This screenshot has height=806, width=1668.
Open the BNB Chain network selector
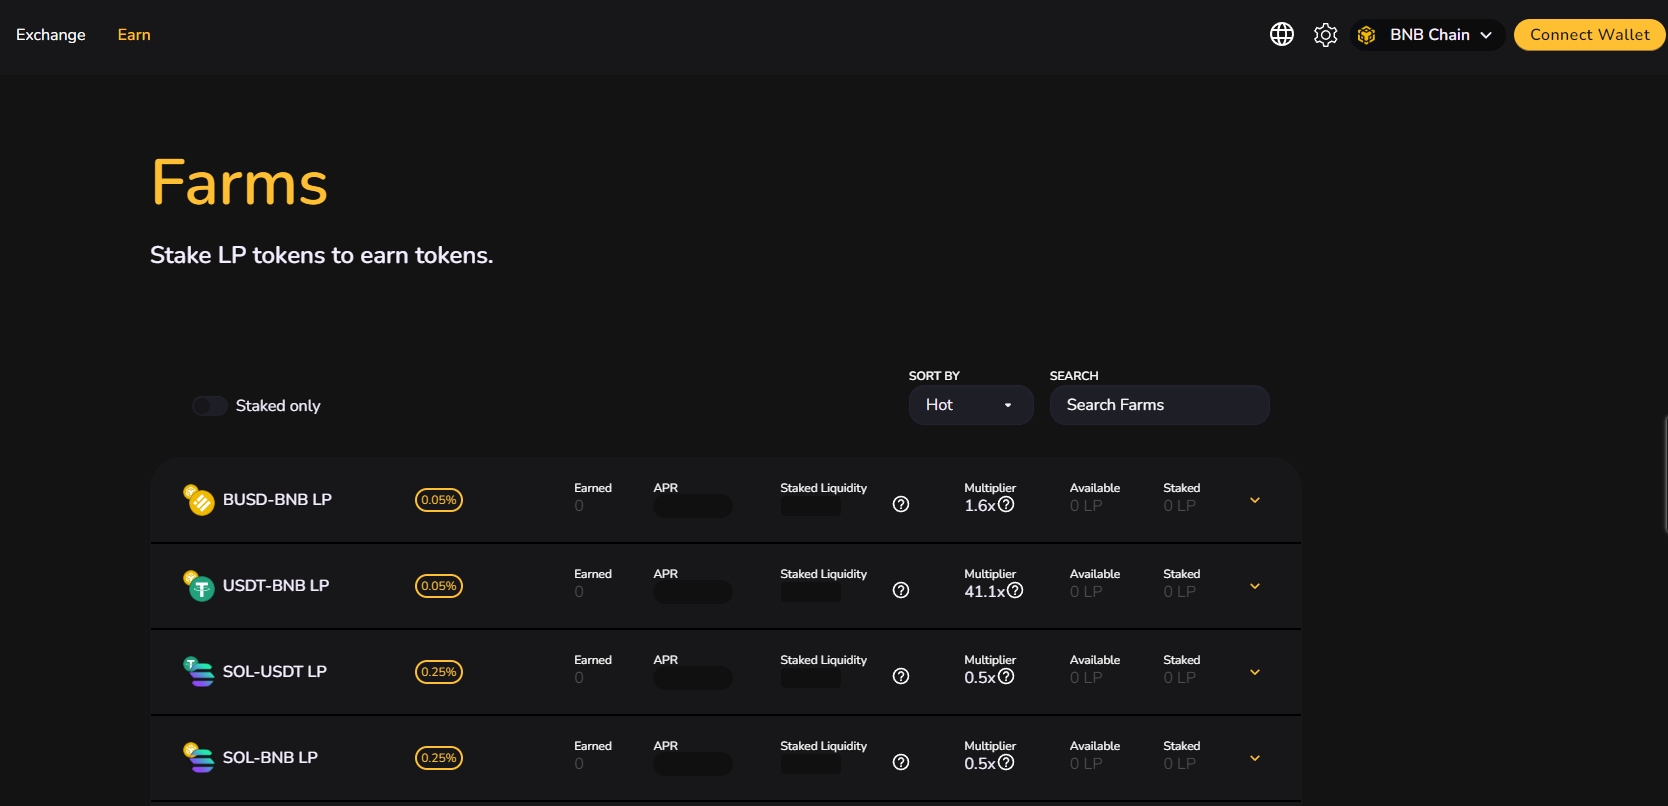[x=1427, y=35]
